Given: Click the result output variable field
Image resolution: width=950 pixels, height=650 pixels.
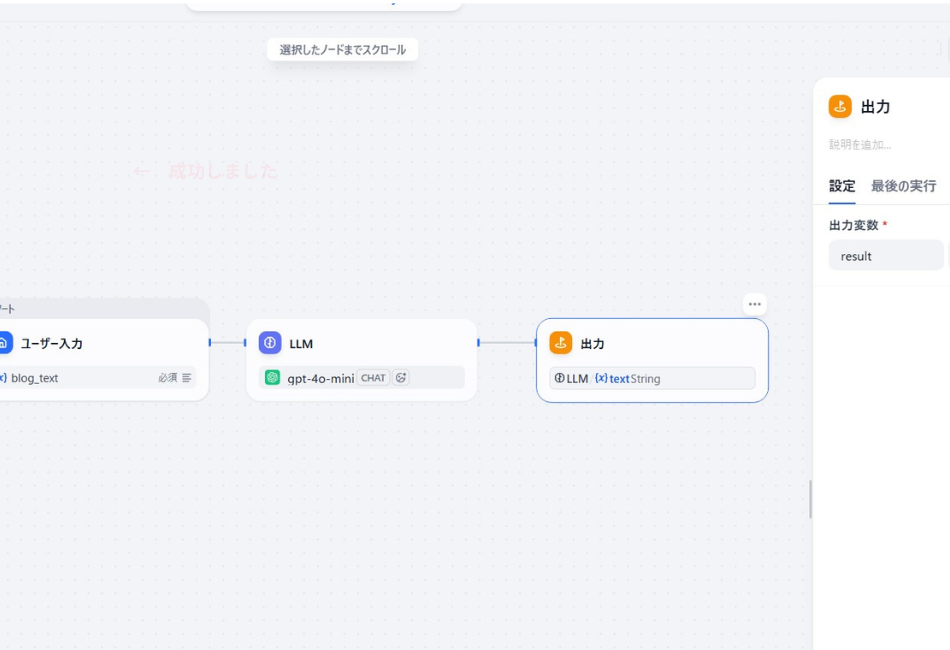Looking at the screenshot, I should coord(886,256).
